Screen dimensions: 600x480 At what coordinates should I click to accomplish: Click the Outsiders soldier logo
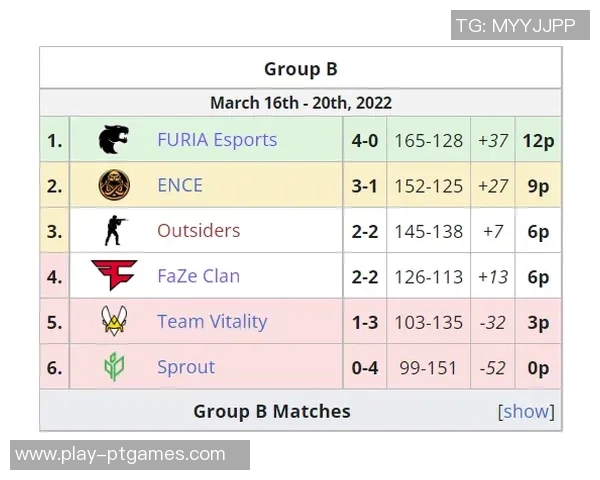point(113,231)
